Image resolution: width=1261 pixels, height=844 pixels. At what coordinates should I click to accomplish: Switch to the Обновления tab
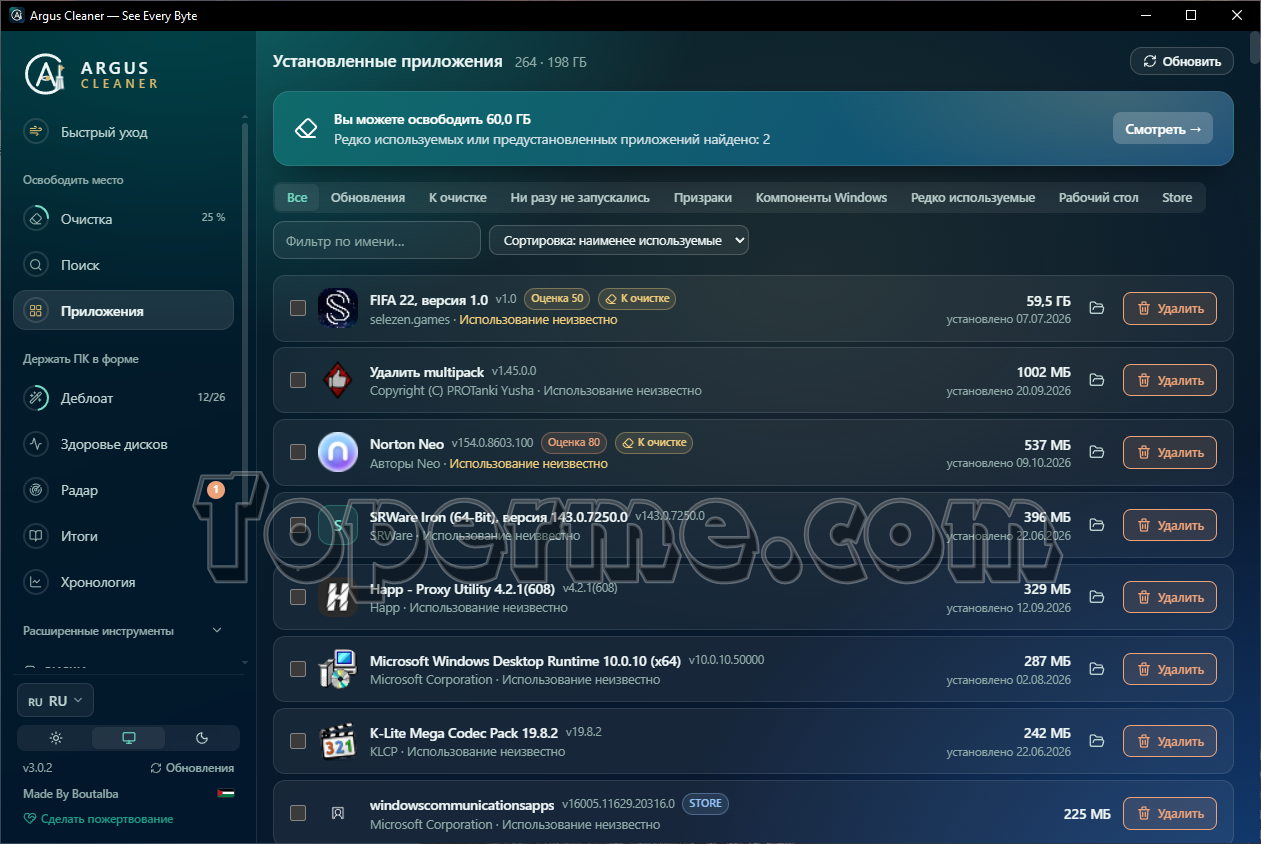tap(368, 197)
